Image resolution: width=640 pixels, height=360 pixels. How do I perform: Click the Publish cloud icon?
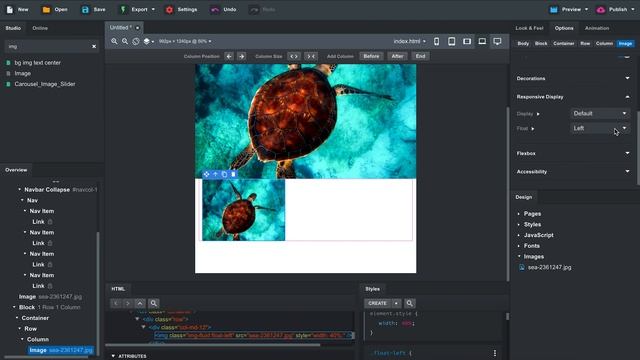pos(600,9)
